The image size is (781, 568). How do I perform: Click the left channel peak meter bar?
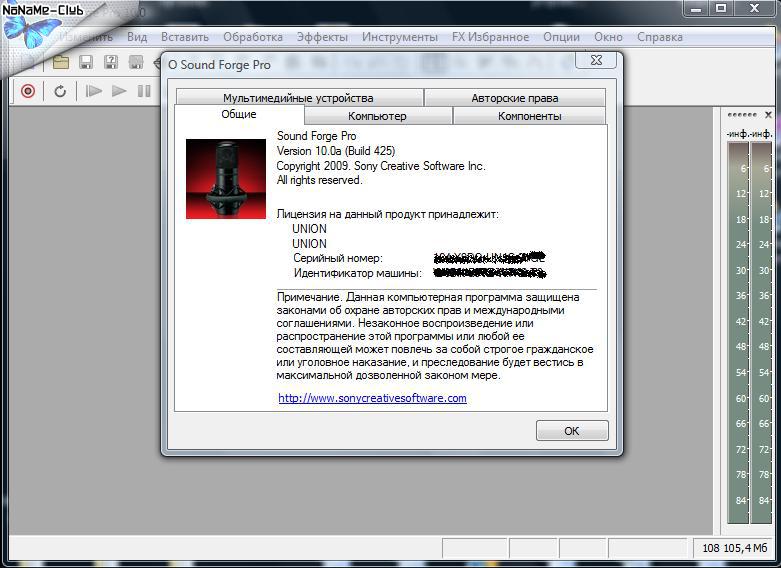click(x=738, y=332)
